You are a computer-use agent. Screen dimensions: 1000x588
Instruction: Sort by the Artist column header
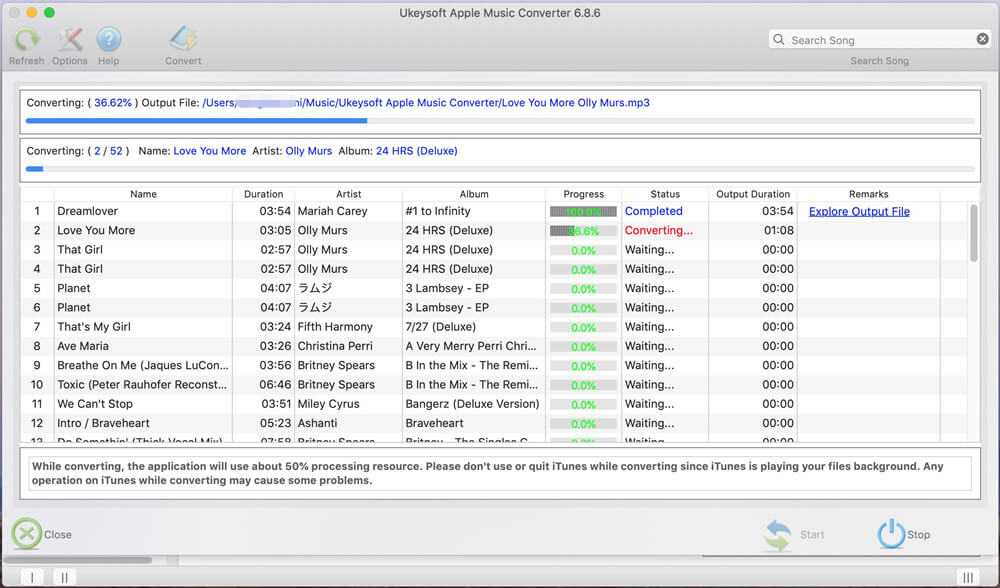tap(348, 194)
